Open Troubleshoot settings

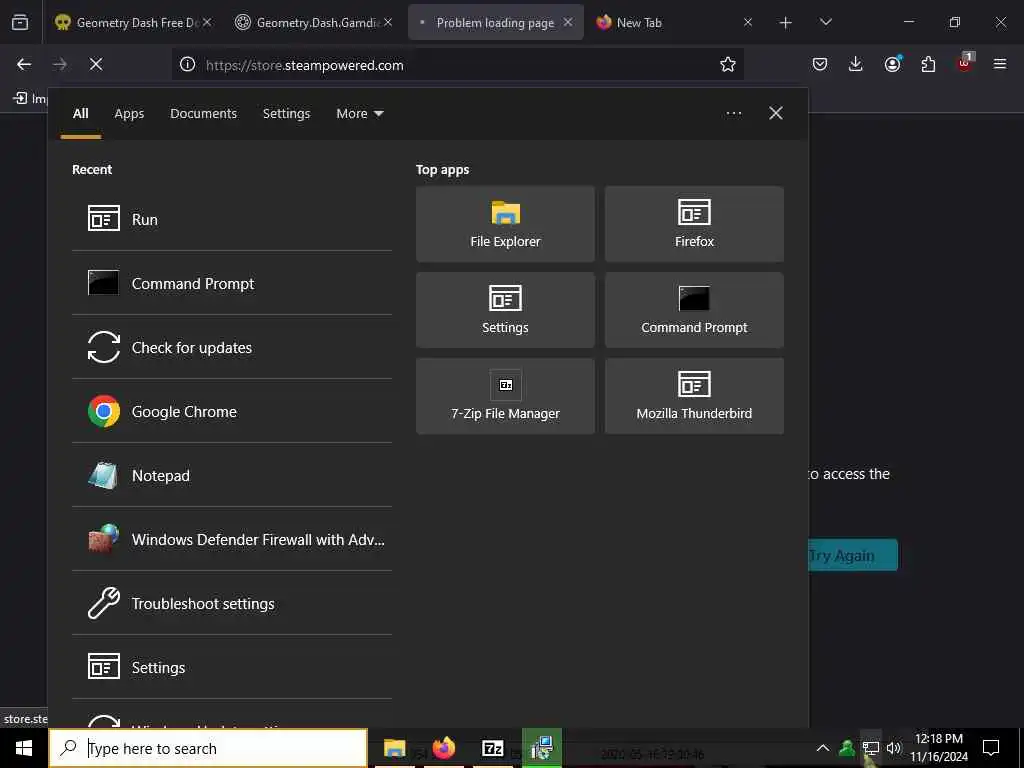pyautogui.click(x=232, y=603)
